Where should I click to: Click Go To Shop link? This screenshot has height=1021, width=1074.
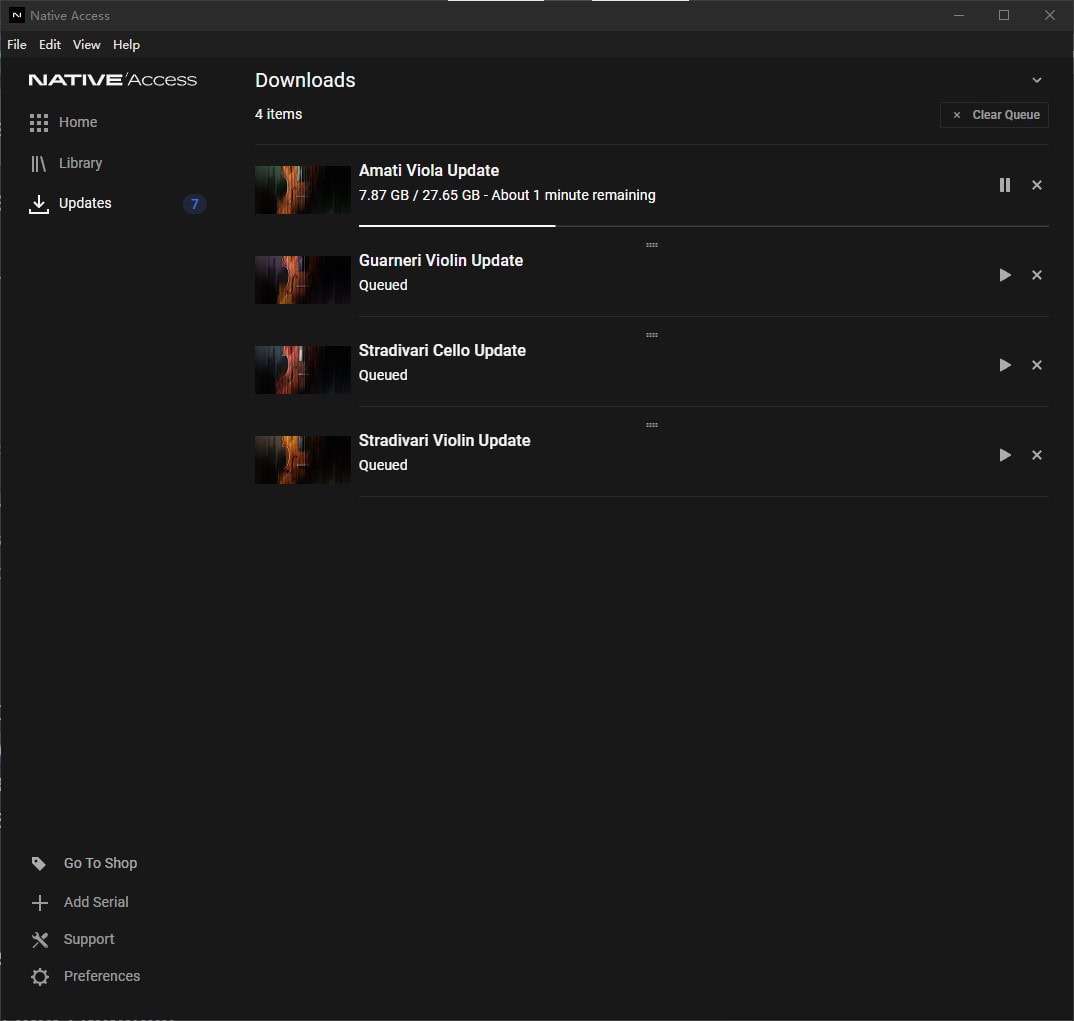pyautogui.click(x=100, y=863)
